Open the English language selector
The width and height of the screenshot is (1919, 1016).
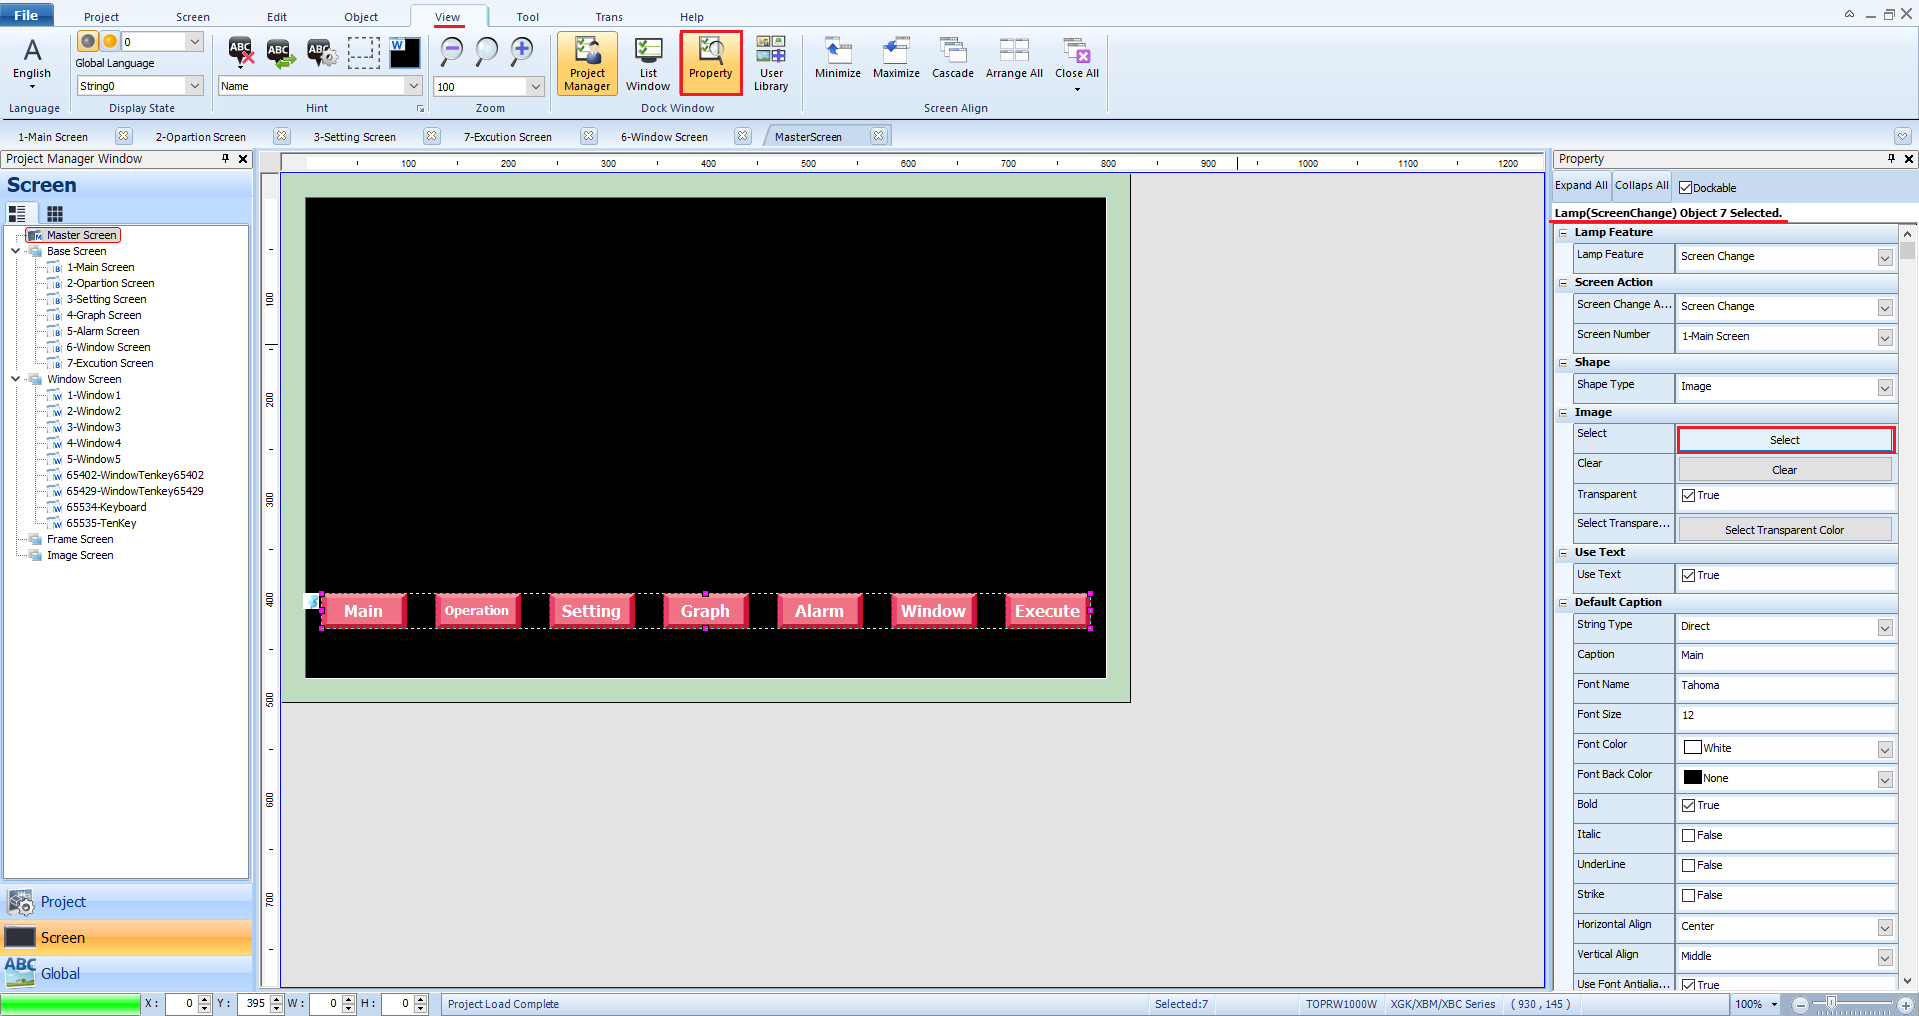[x=32, y=62]
